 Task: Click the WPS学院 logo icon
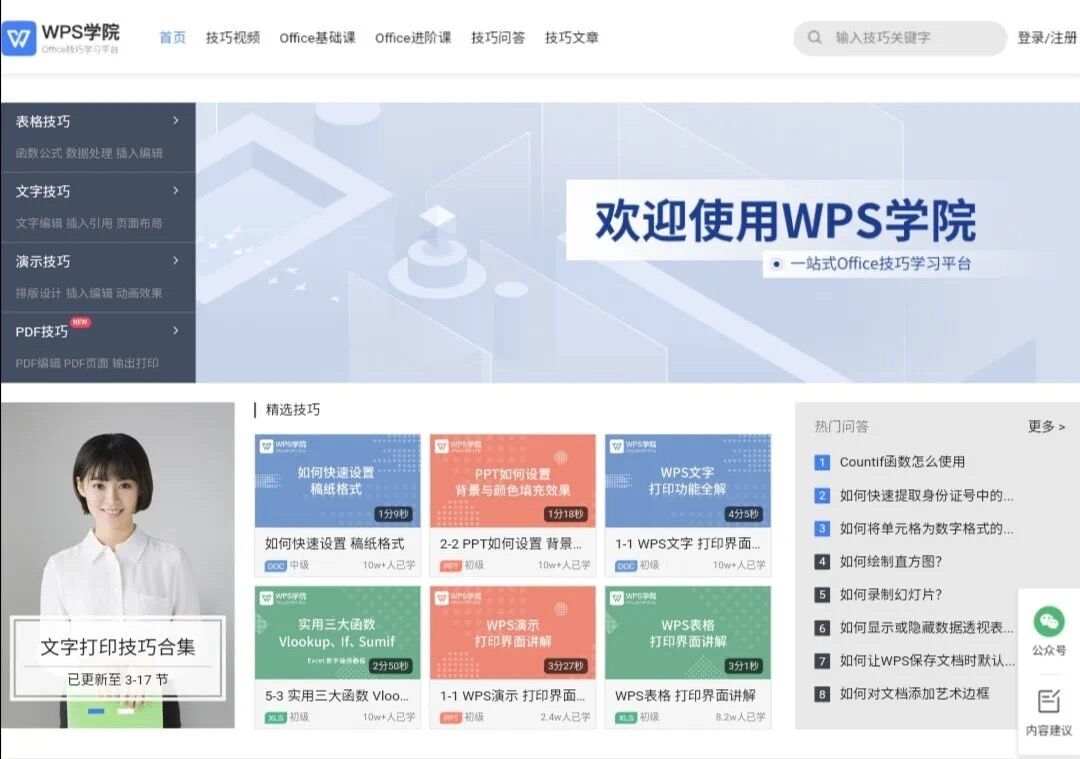(20, 38)
